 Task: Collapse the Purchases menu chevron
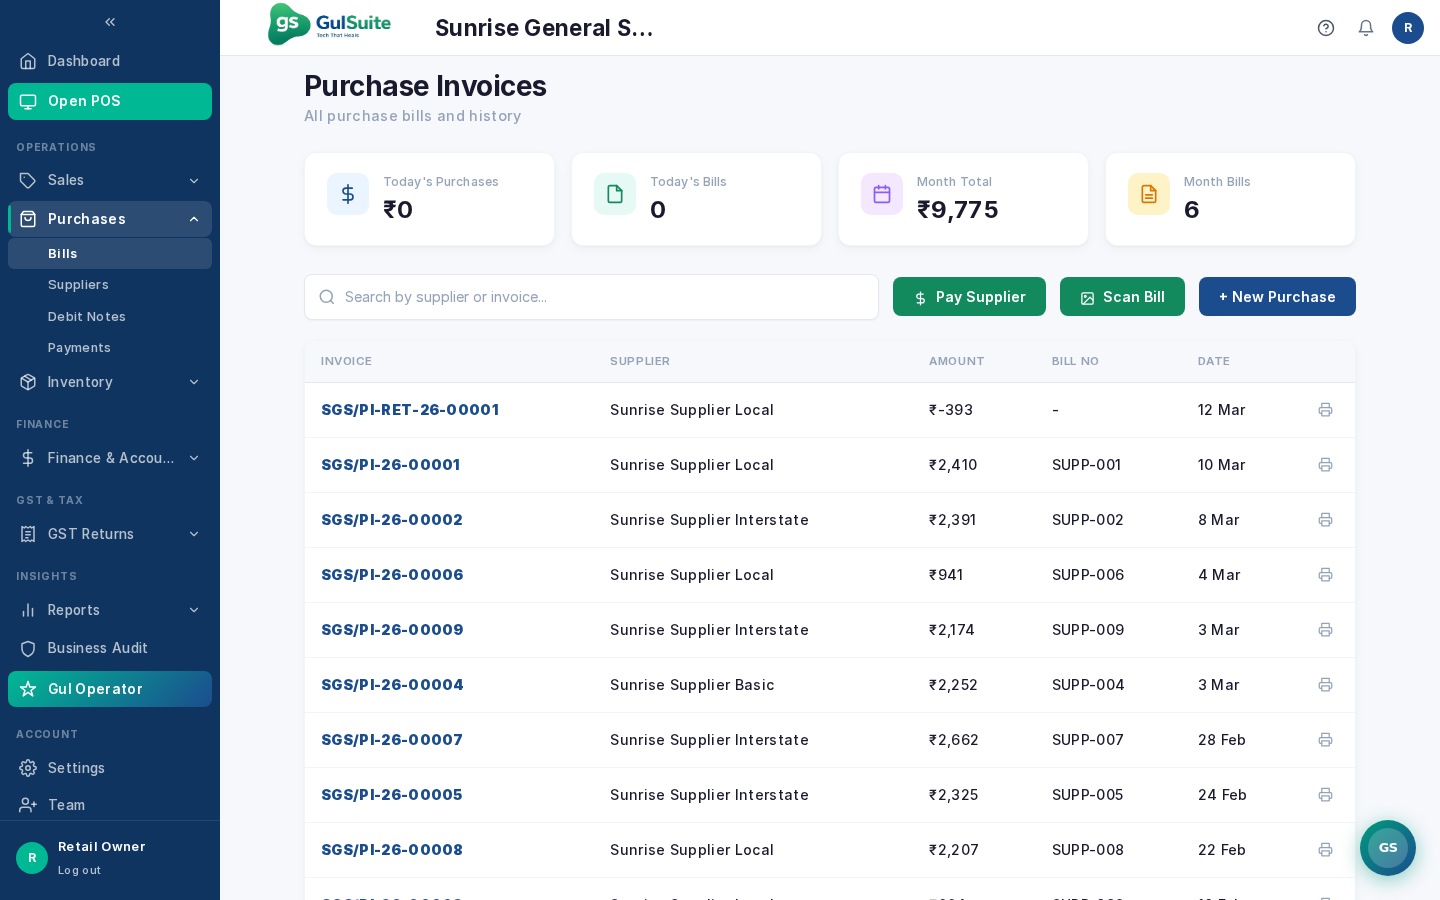click(x=194, y=219)
